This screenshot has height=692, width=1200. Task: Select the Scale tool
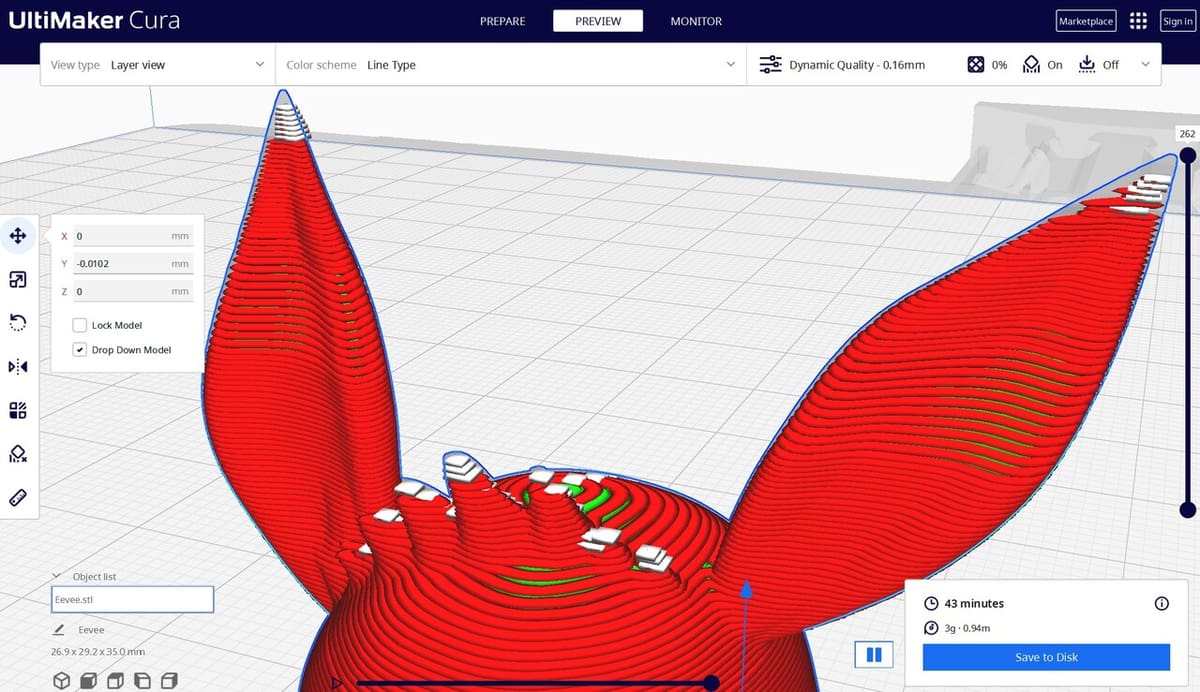coord(17,280)
